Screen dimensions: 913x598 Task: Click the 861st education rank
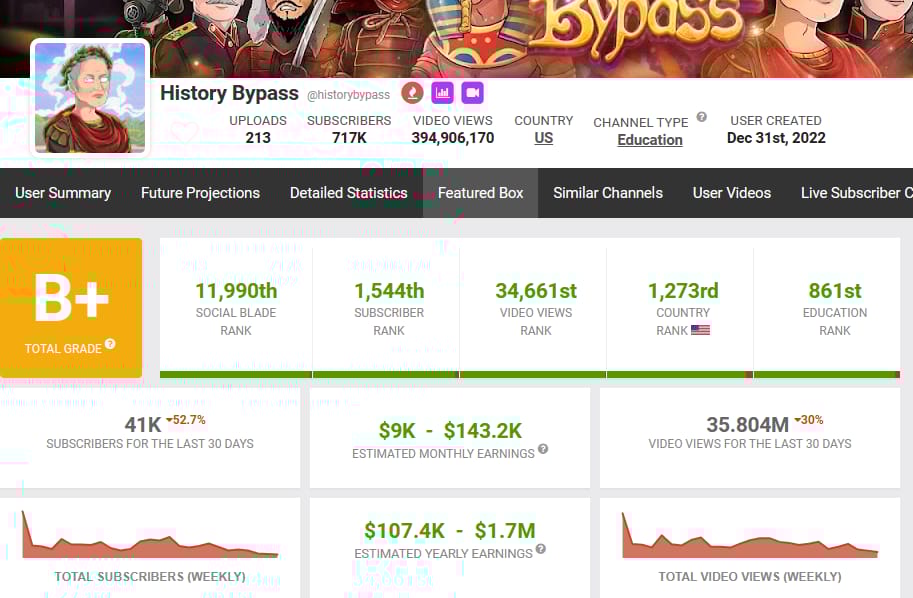(x=835, y=291)
